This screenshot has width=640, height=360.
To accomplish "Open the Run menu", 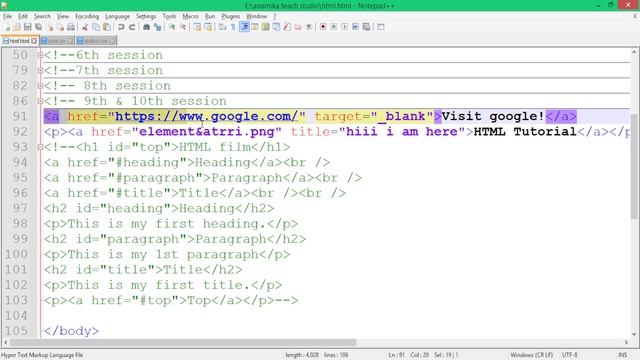I will pyautogui.click(x=210, y=16).
